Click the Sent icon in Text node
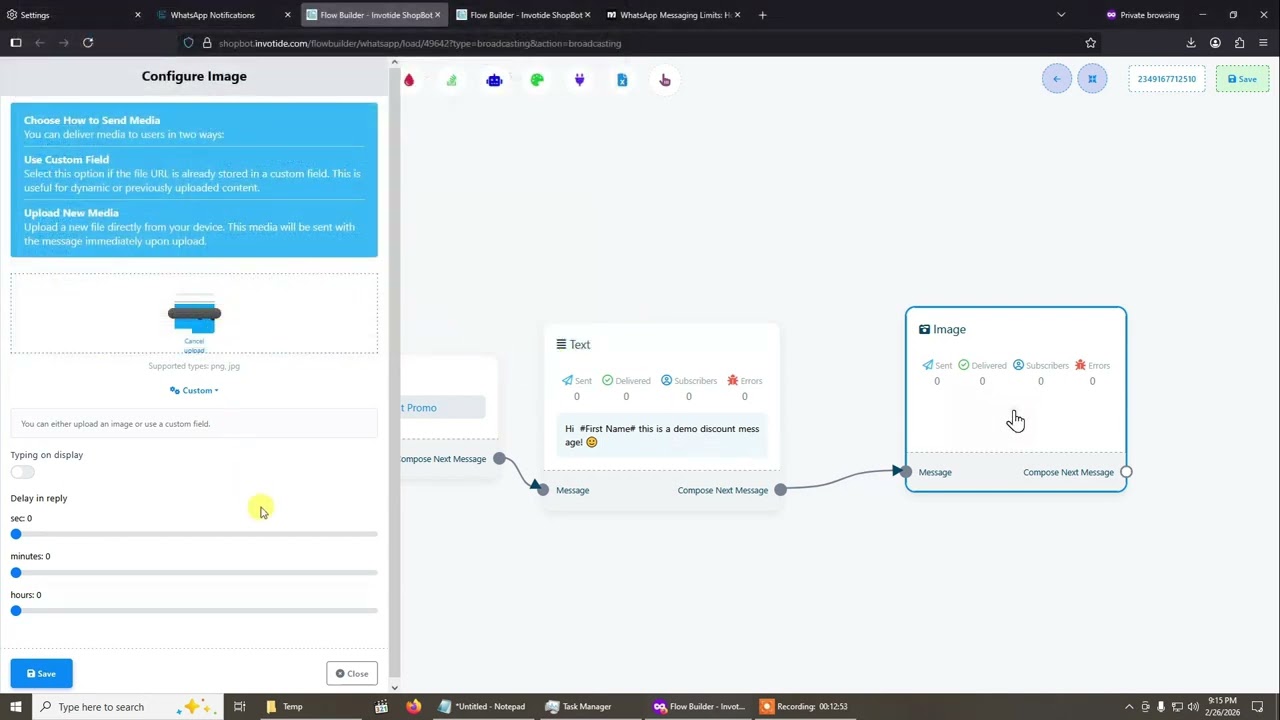Image resolution: width=1280 pixels, height=720 pixels. tap(567, 380)
